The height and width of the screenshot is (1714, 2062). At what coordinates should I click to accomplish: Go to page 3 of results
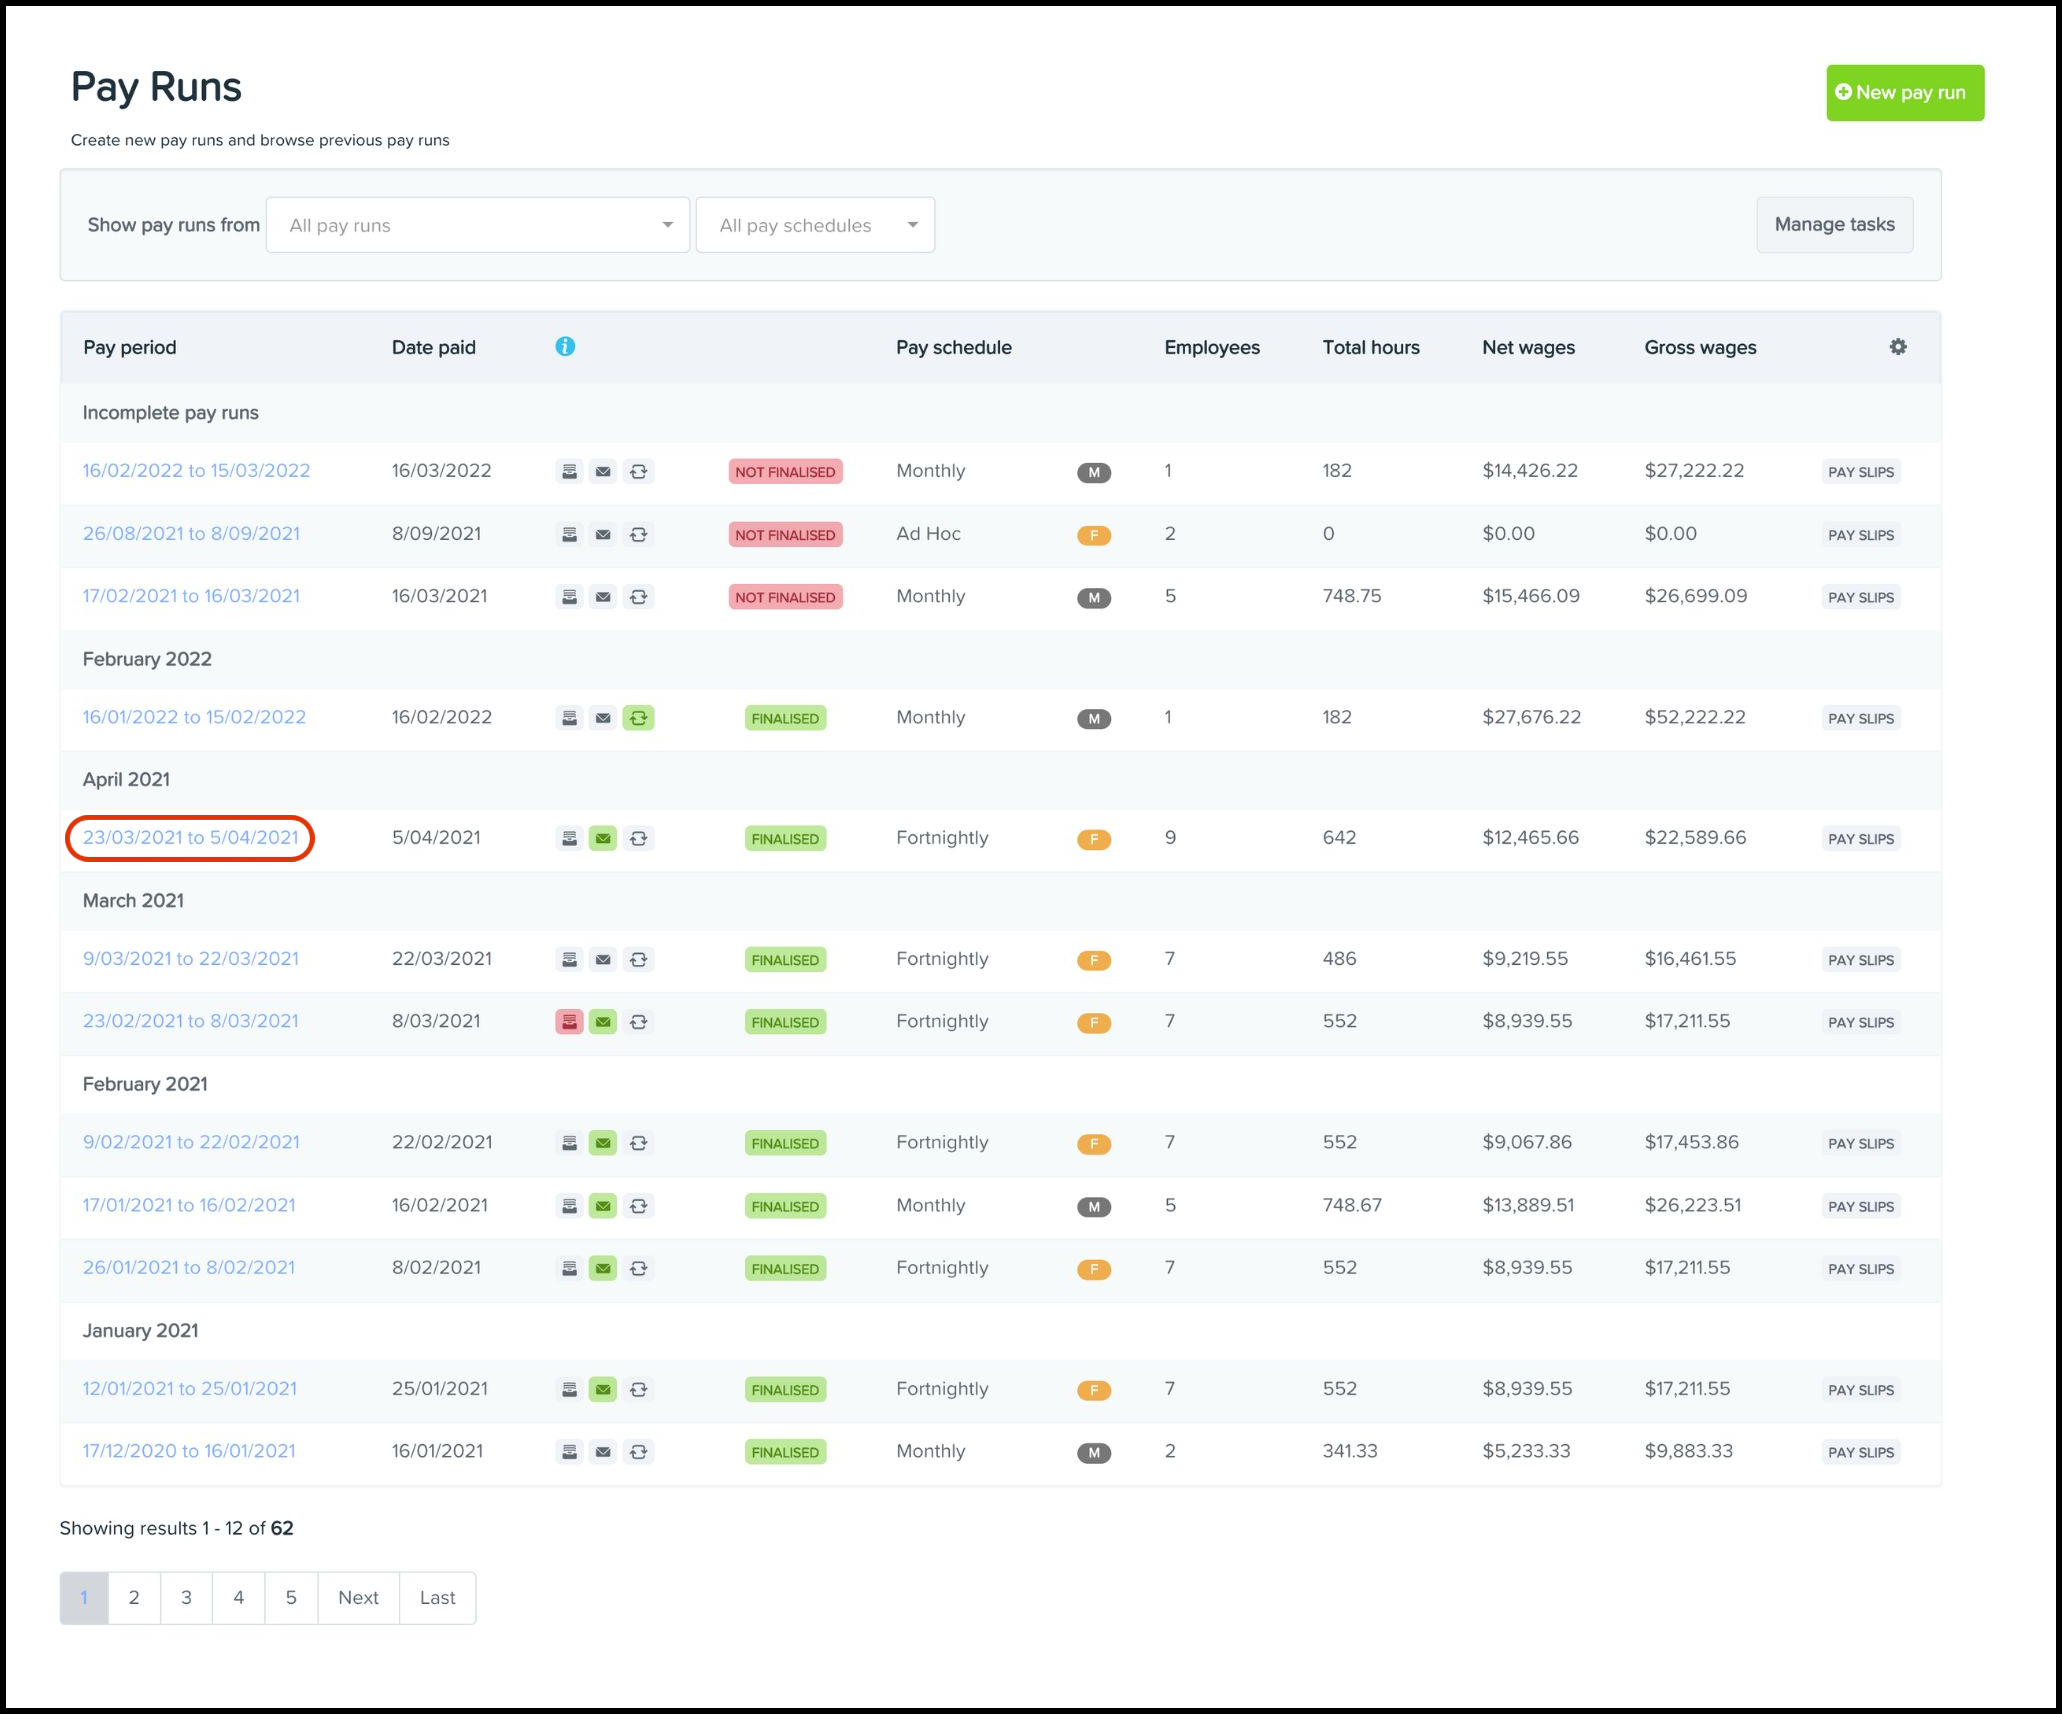186,1598
